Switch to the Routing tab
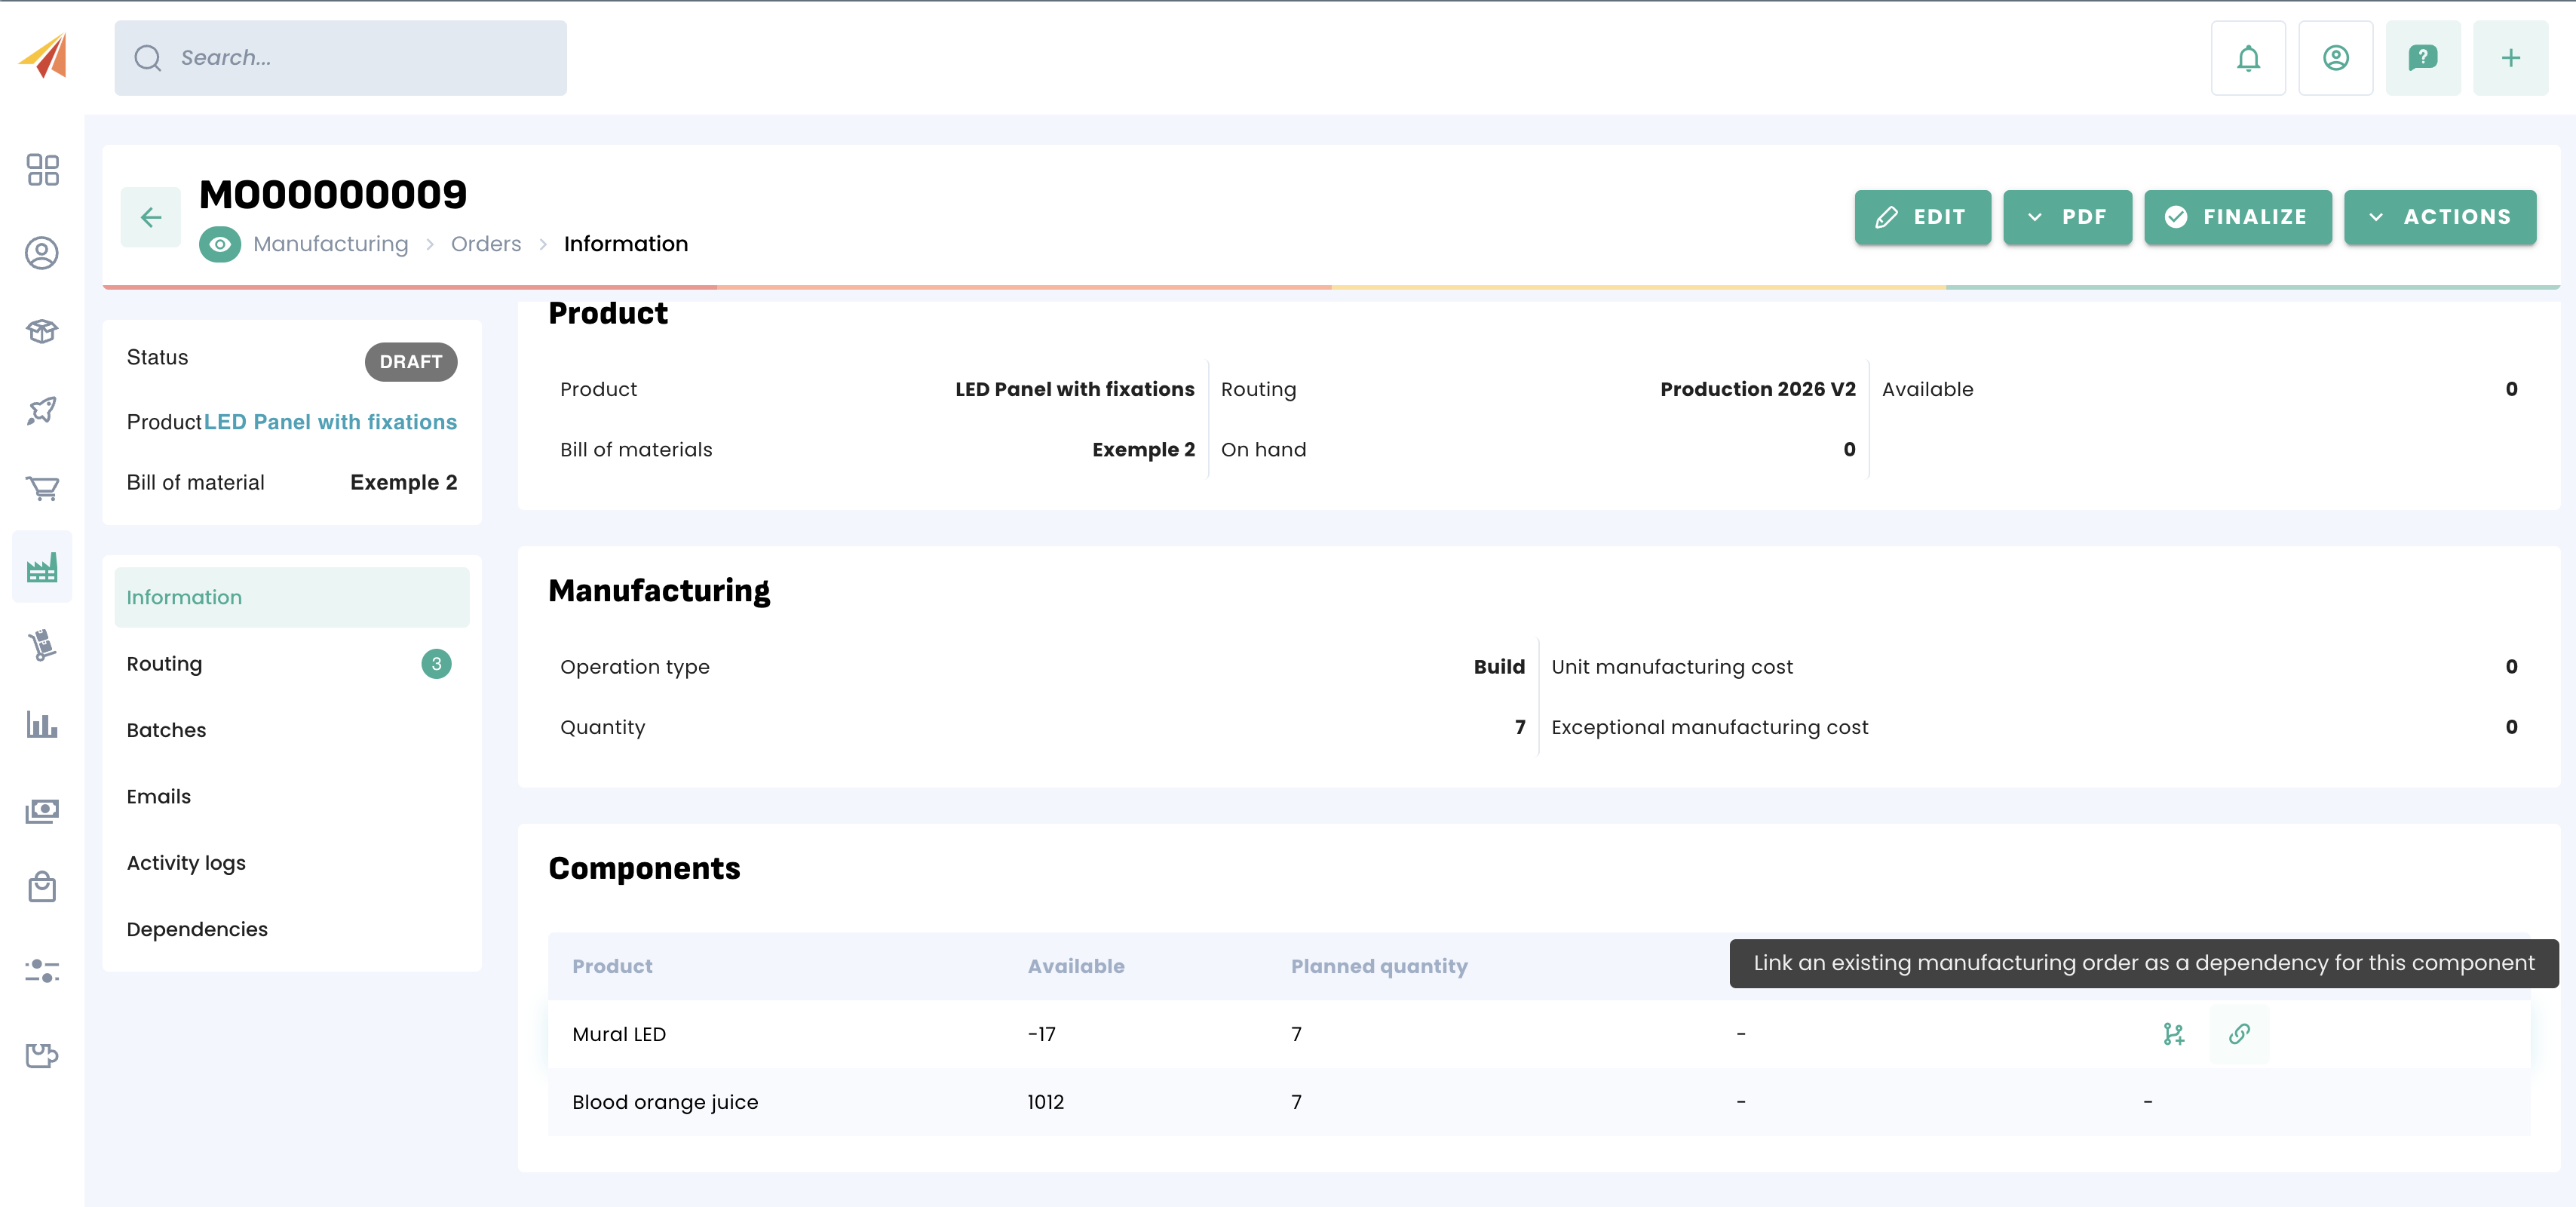2576x1207 pixels. click(165, 664)
